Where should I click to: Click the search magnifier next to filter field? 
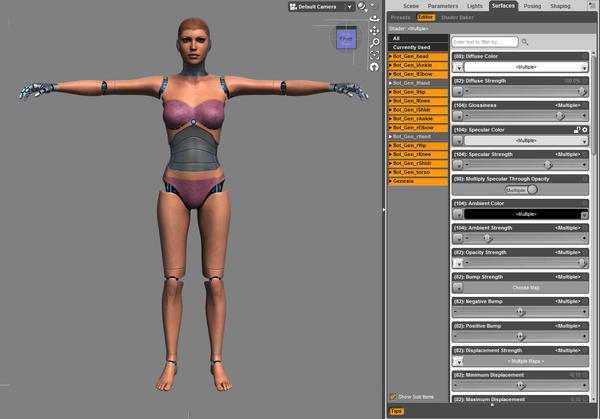(525, 42)
